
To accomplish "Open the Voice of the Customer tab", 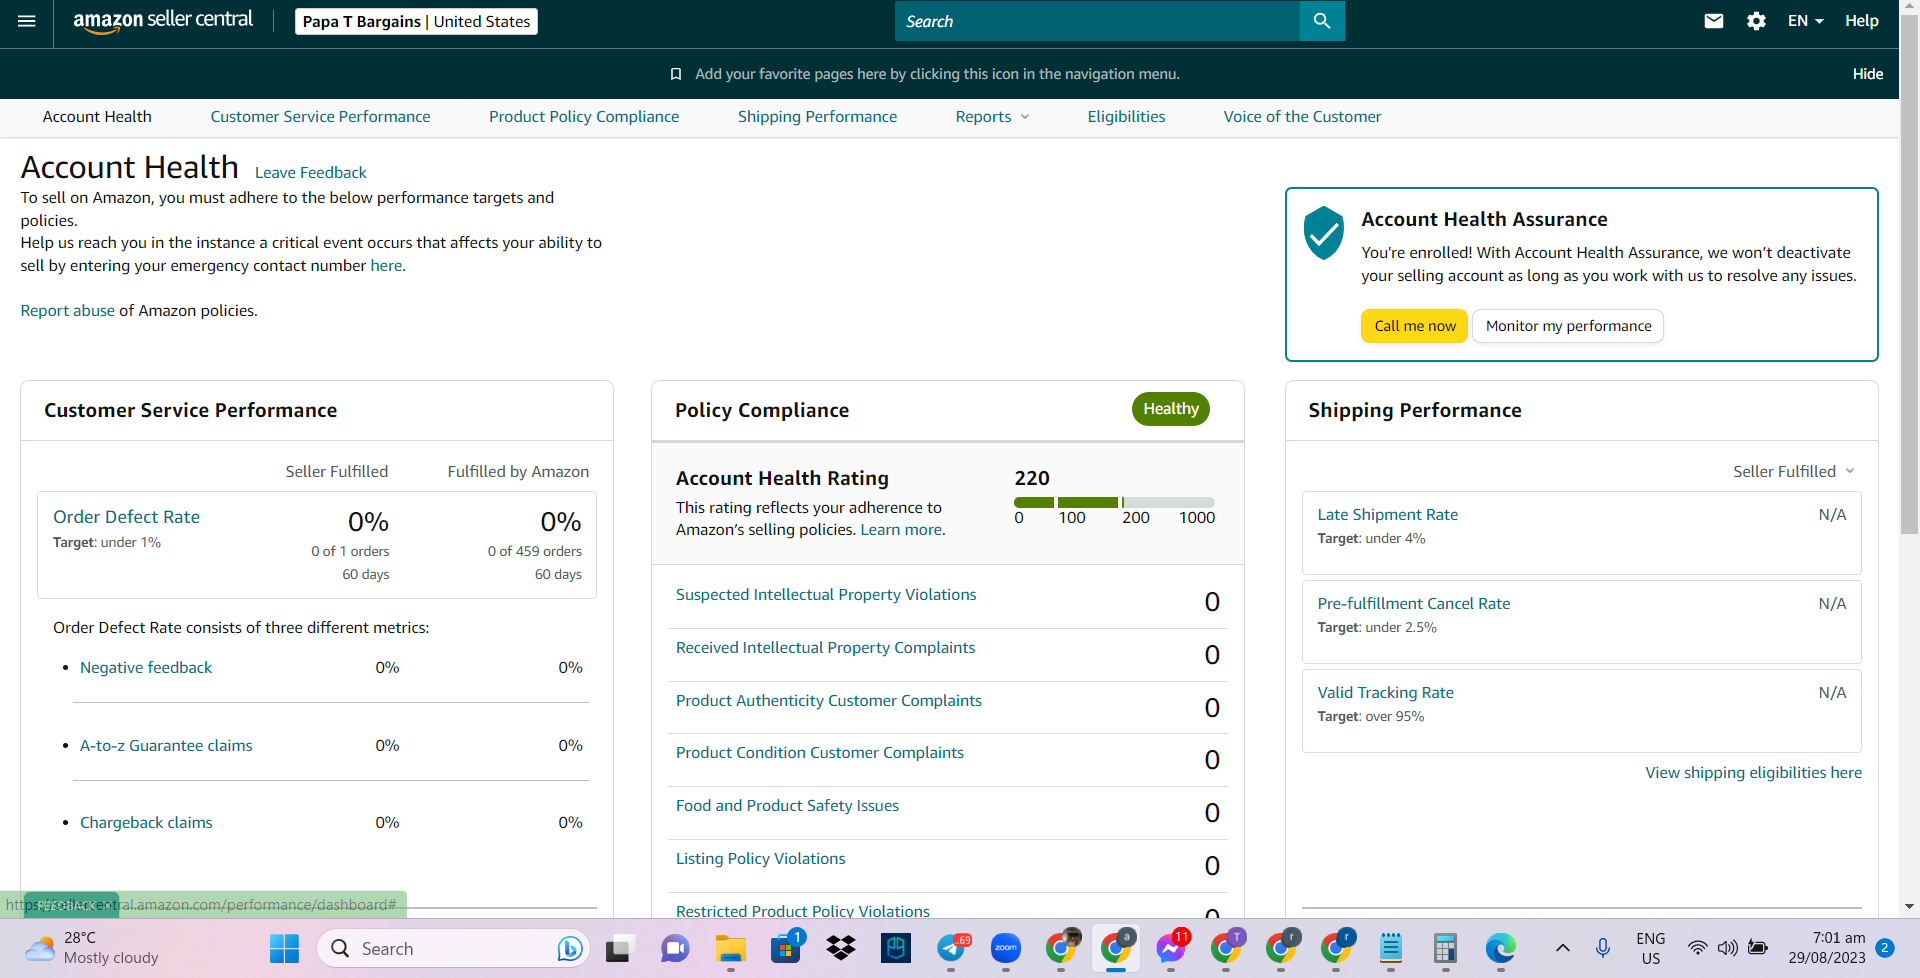I will click(1302, 117).
